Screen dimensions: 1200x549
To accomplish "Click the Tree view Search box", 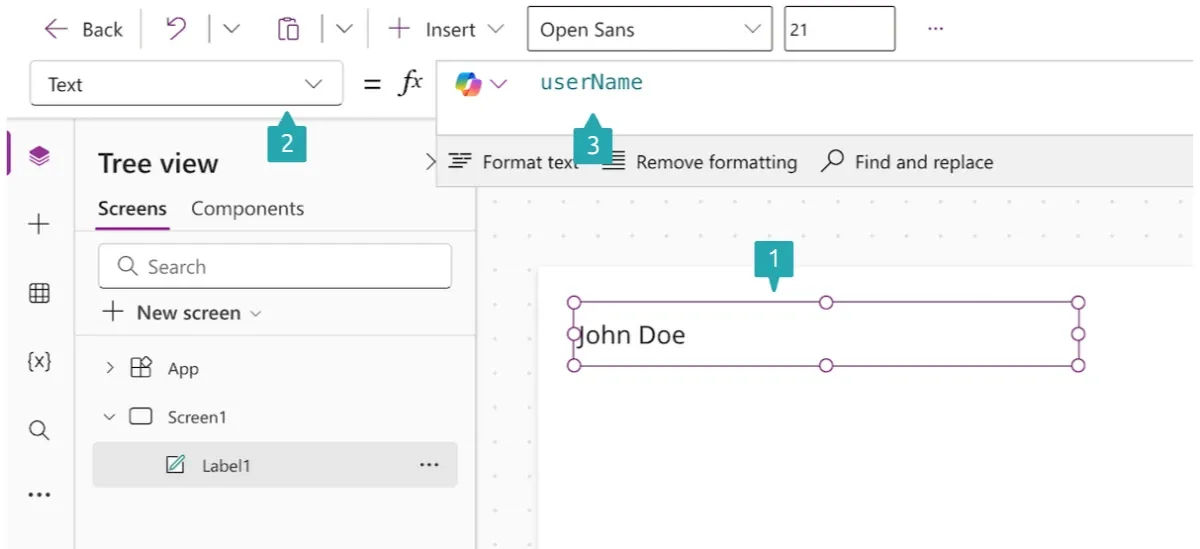I will 275,267.
